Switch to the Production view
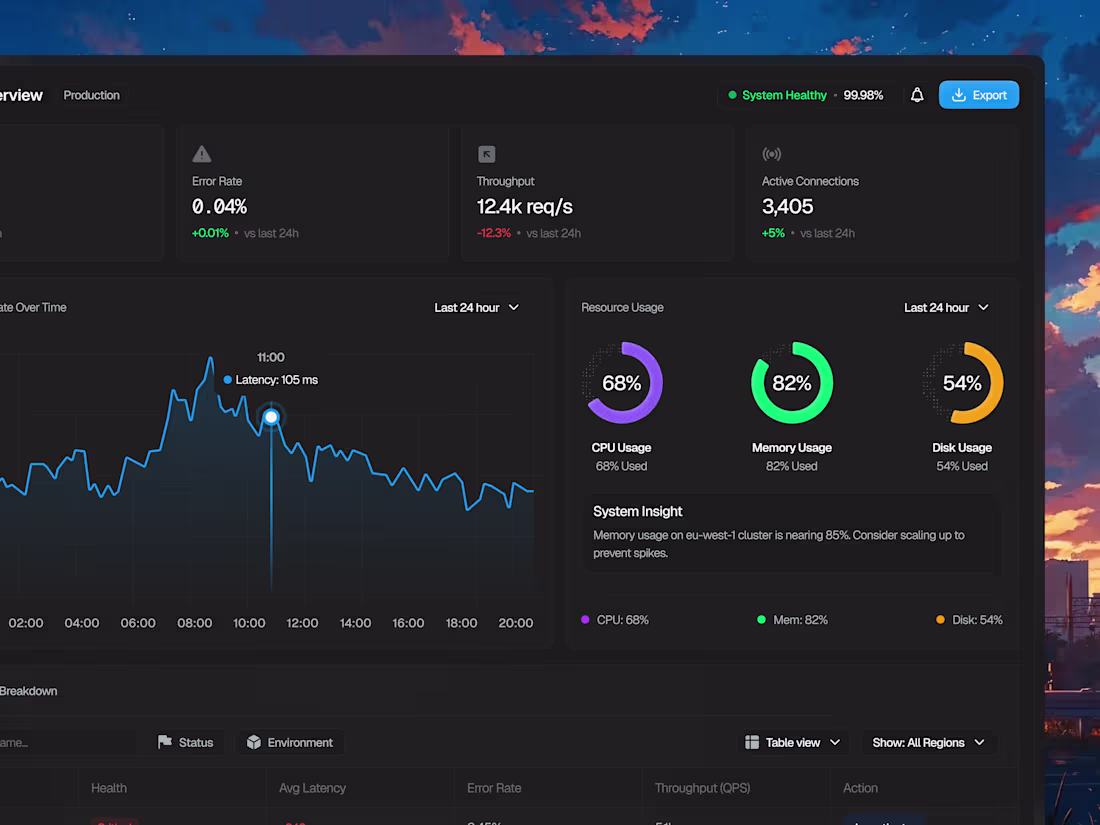The width and height of the screenshot is (1100, 825). [91, 95]
